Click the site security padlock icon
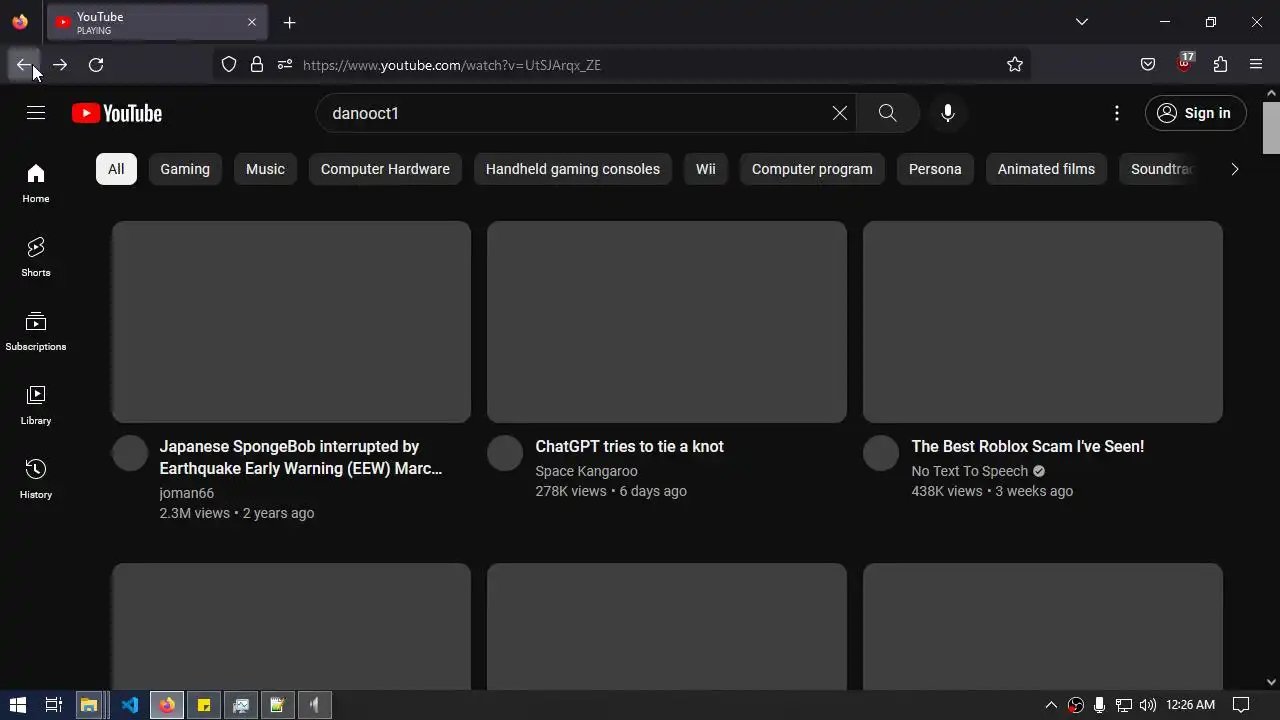The width and height of the screenshot is (1280, 720). click(x=257, y=65)
